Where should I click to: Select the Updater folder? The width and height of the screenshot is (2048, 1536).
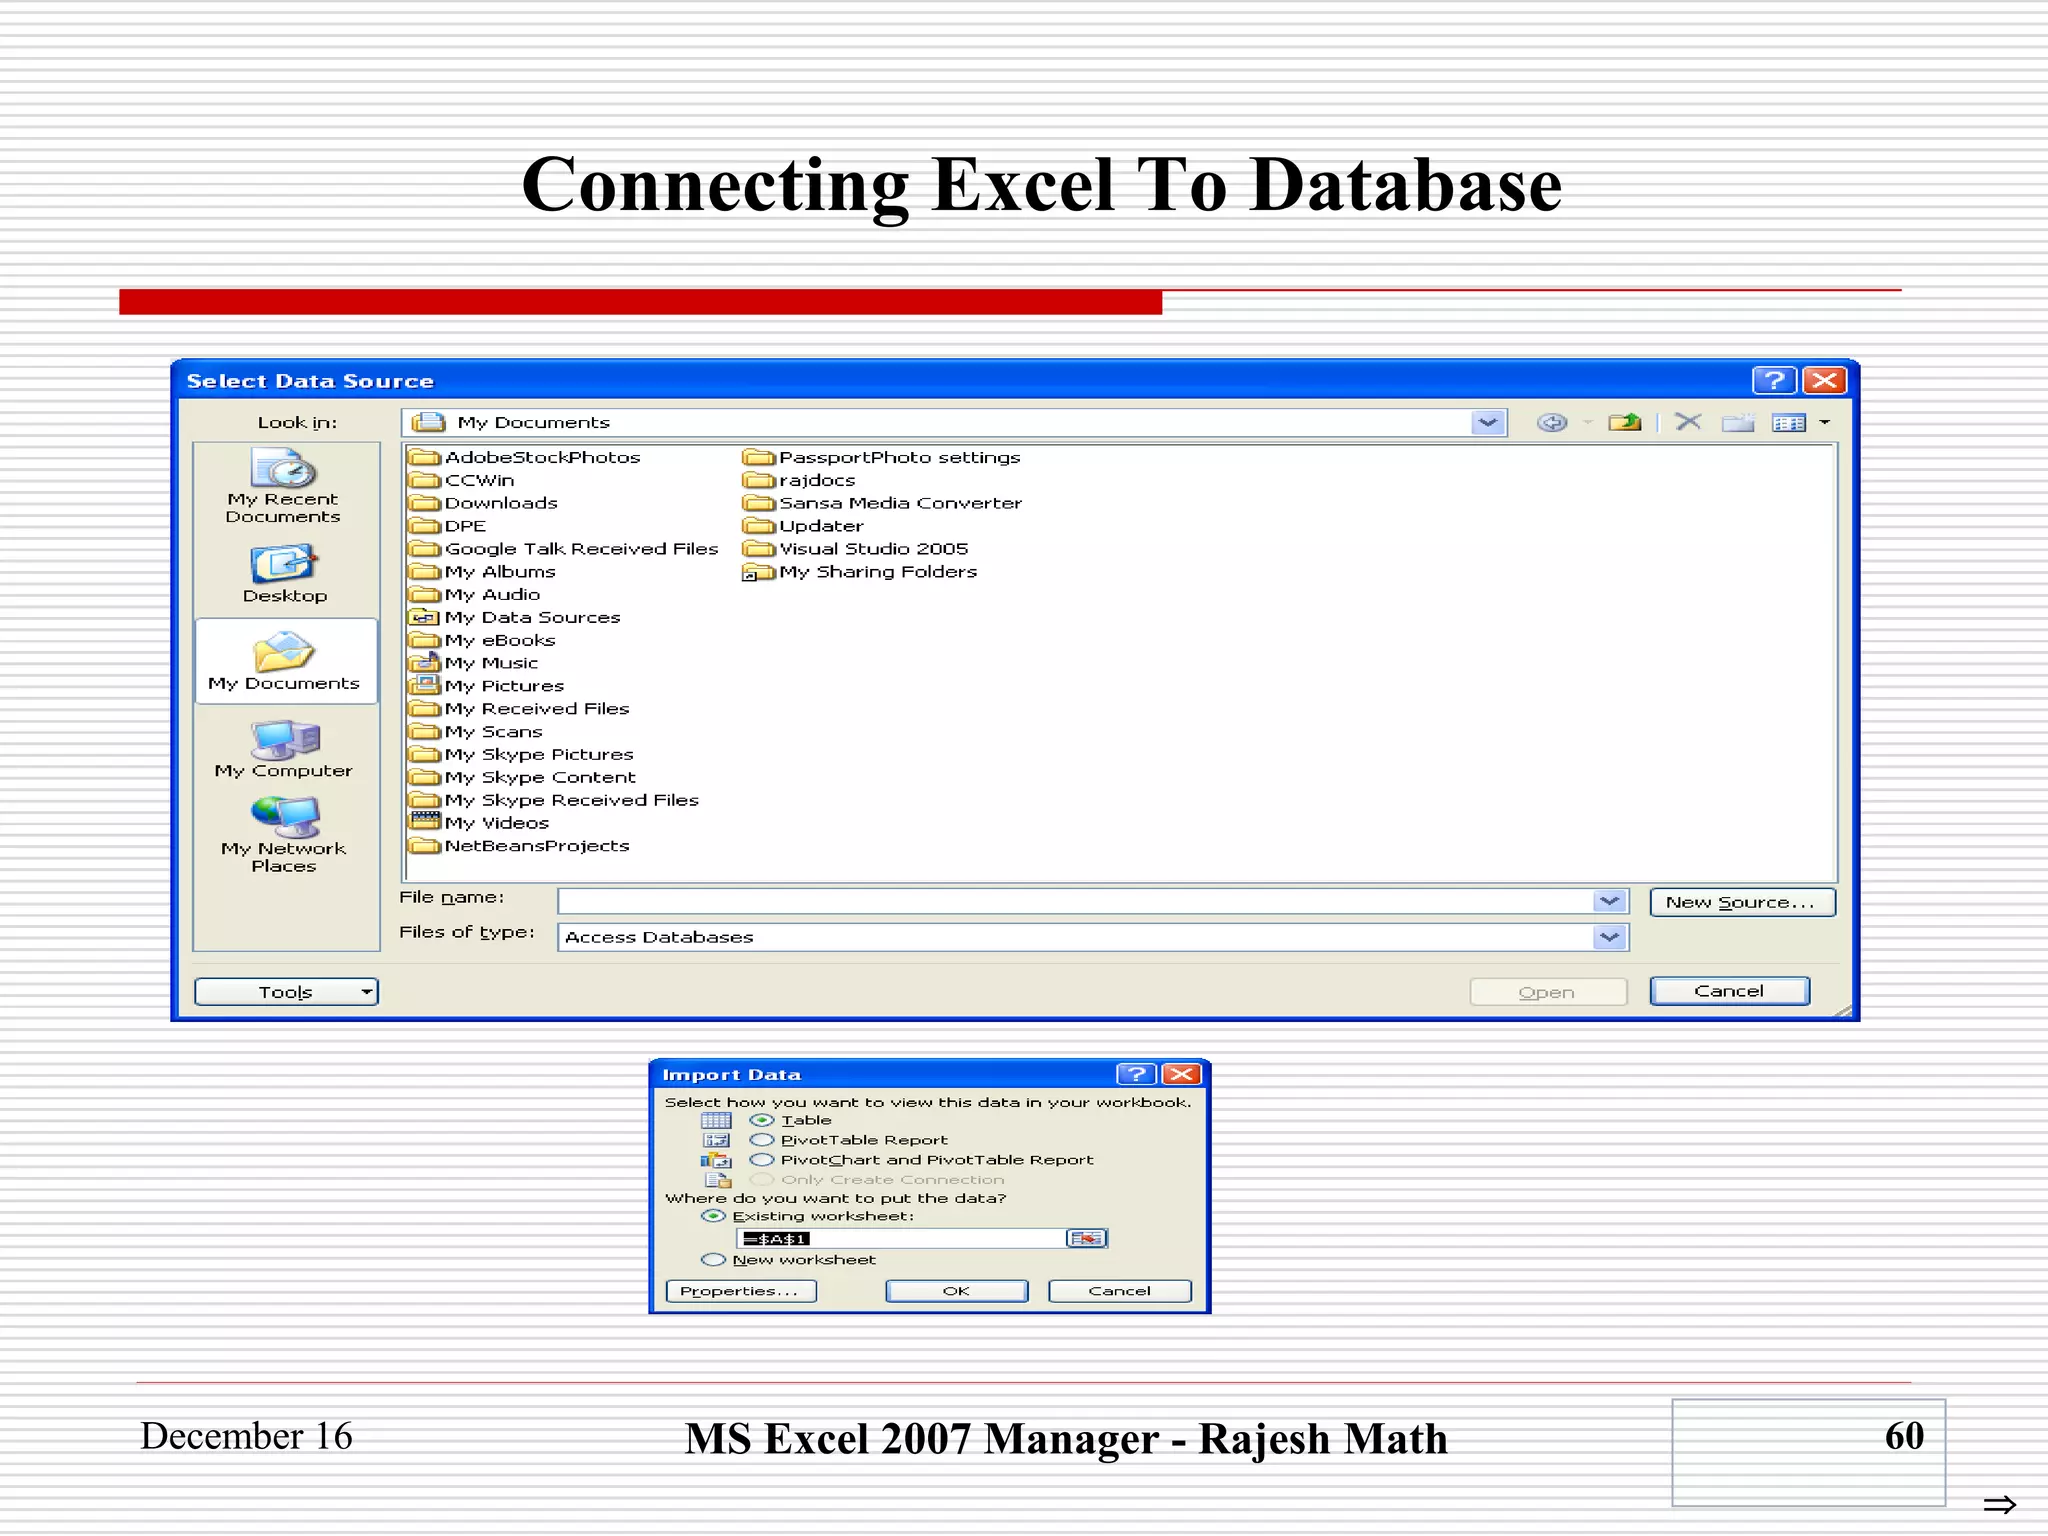804,526
